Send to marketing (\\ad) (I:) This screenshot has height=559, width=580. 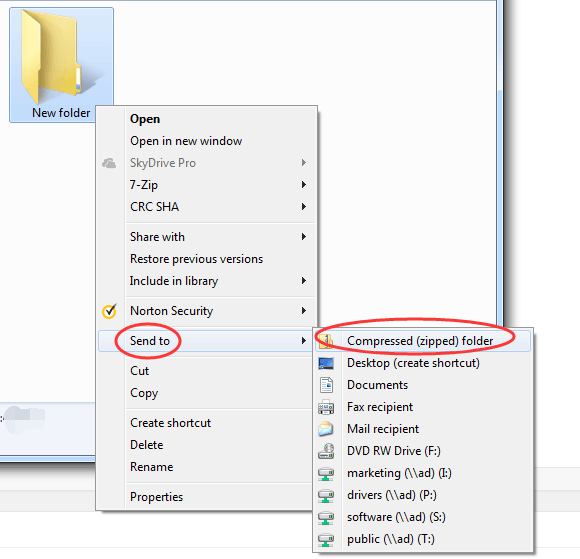point(423,473)
